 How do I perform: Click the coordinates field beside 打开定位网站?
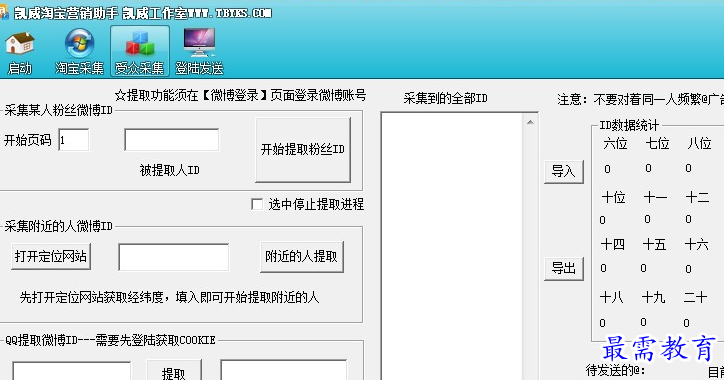click(x=174, y=257)
